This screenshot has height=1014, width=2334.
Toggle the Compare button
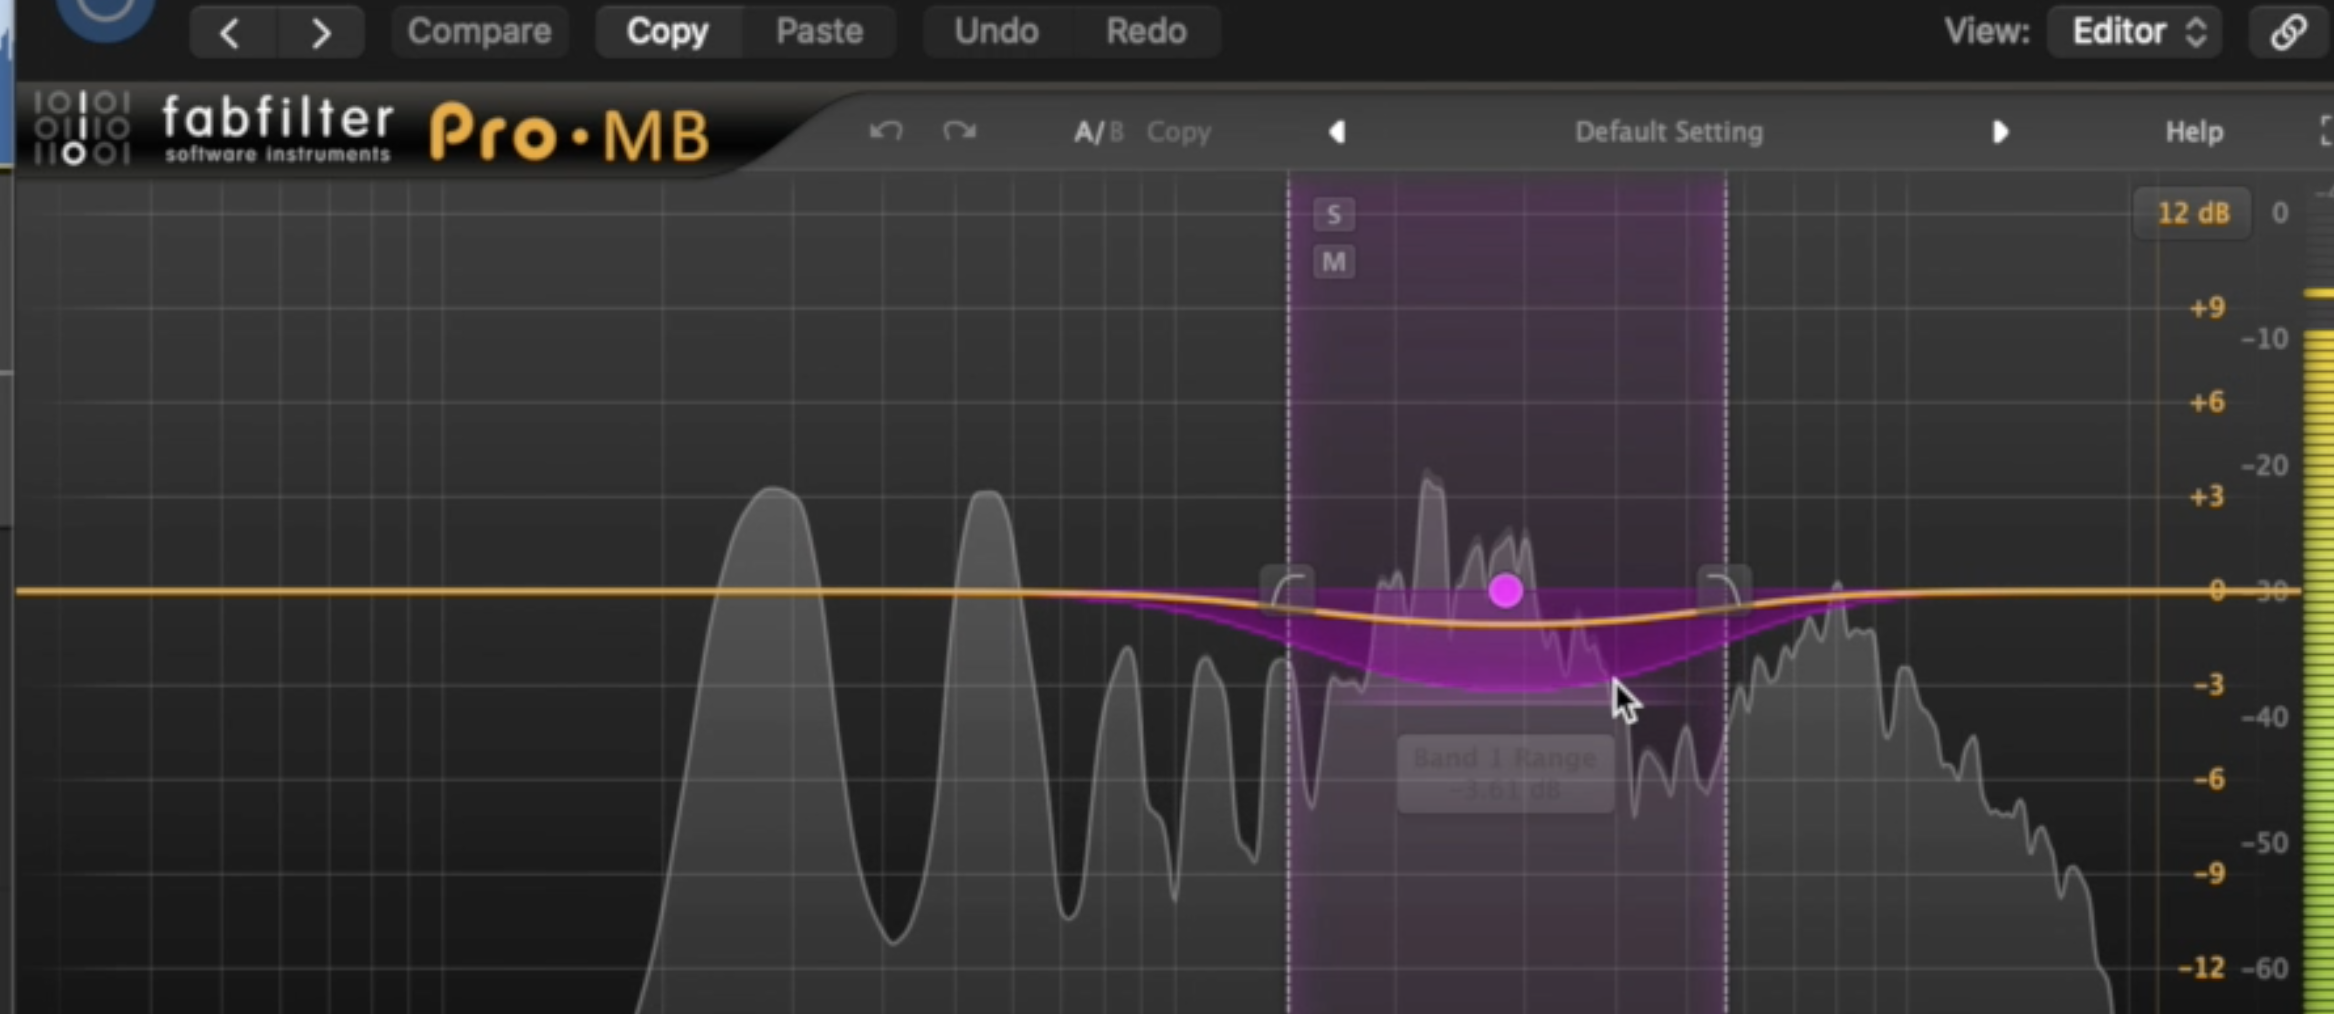(x=479, y=32)
